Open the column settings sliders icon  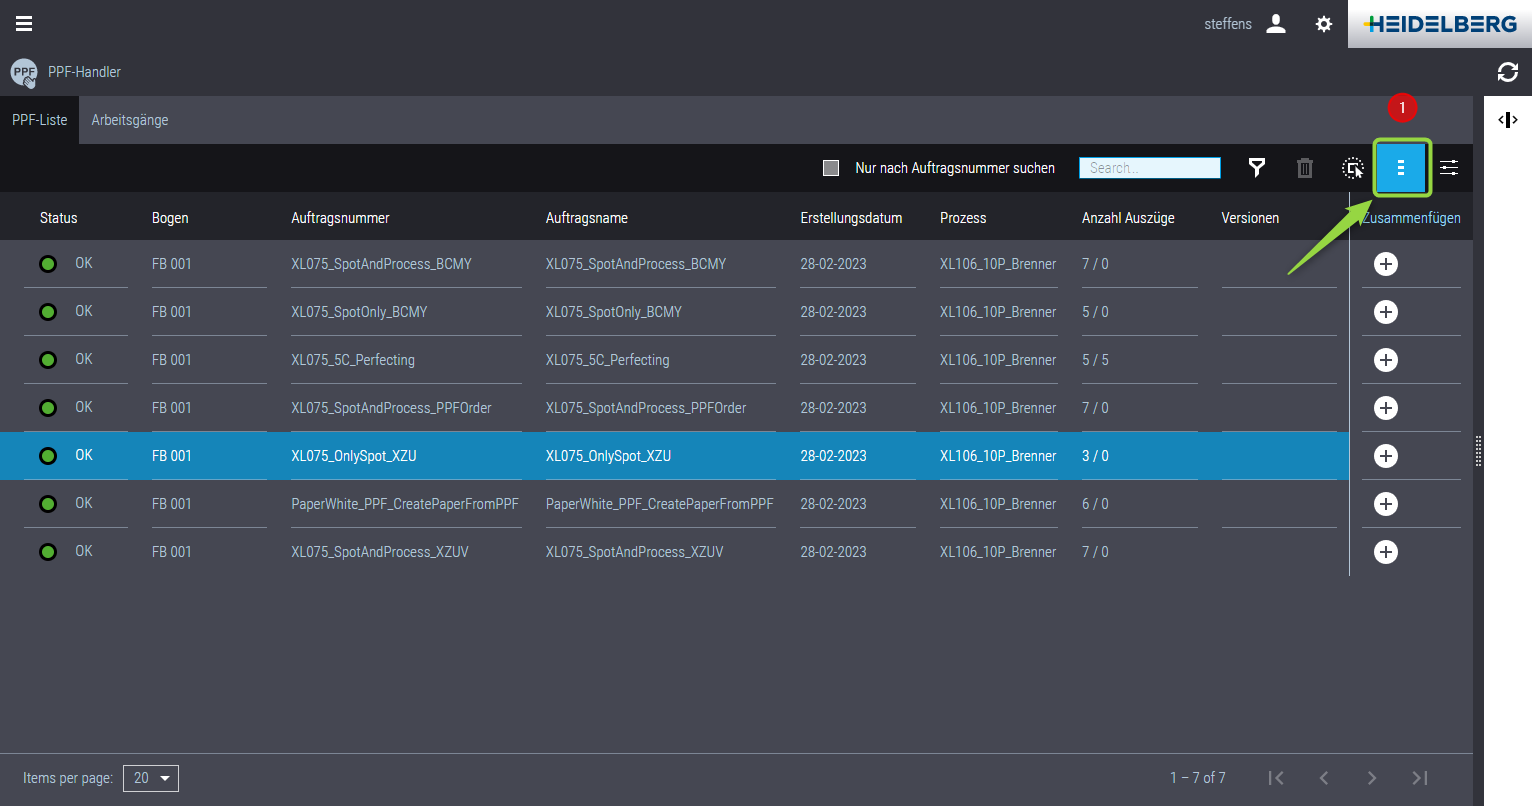pyautogui.click(x=1449, y=168)
